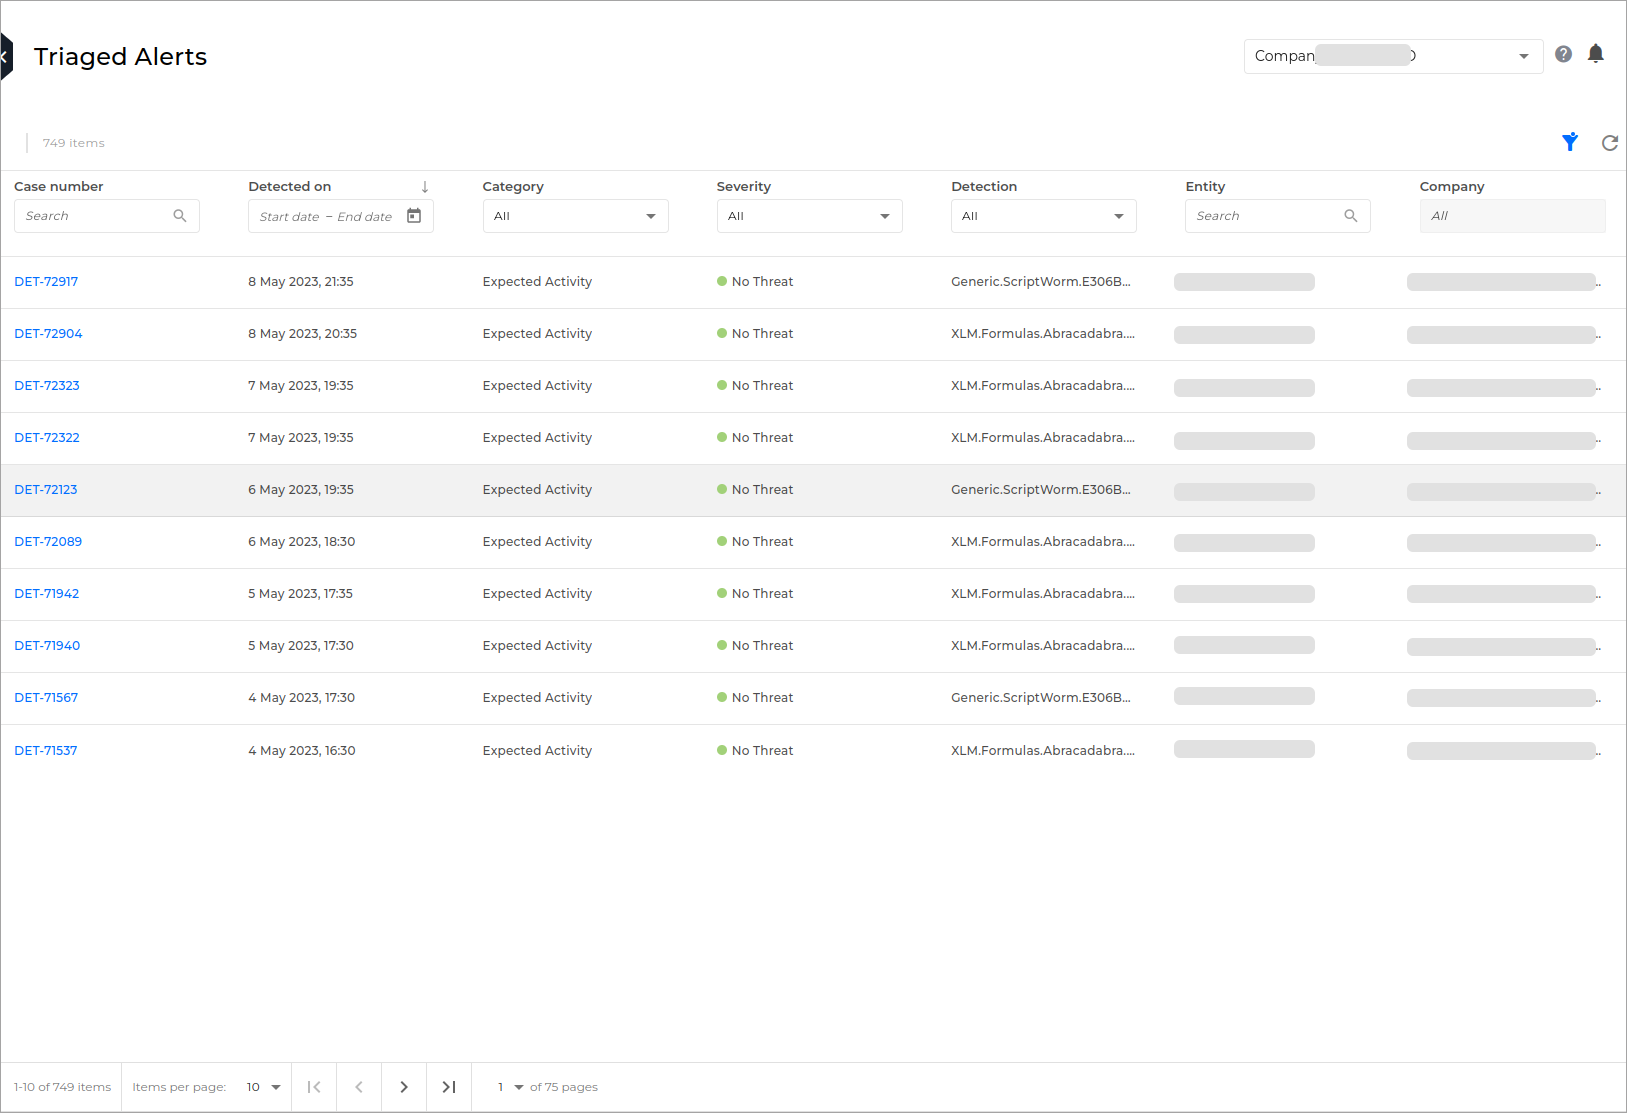Open the notifications bell

pyautogui.click(x=1596, y=54)
